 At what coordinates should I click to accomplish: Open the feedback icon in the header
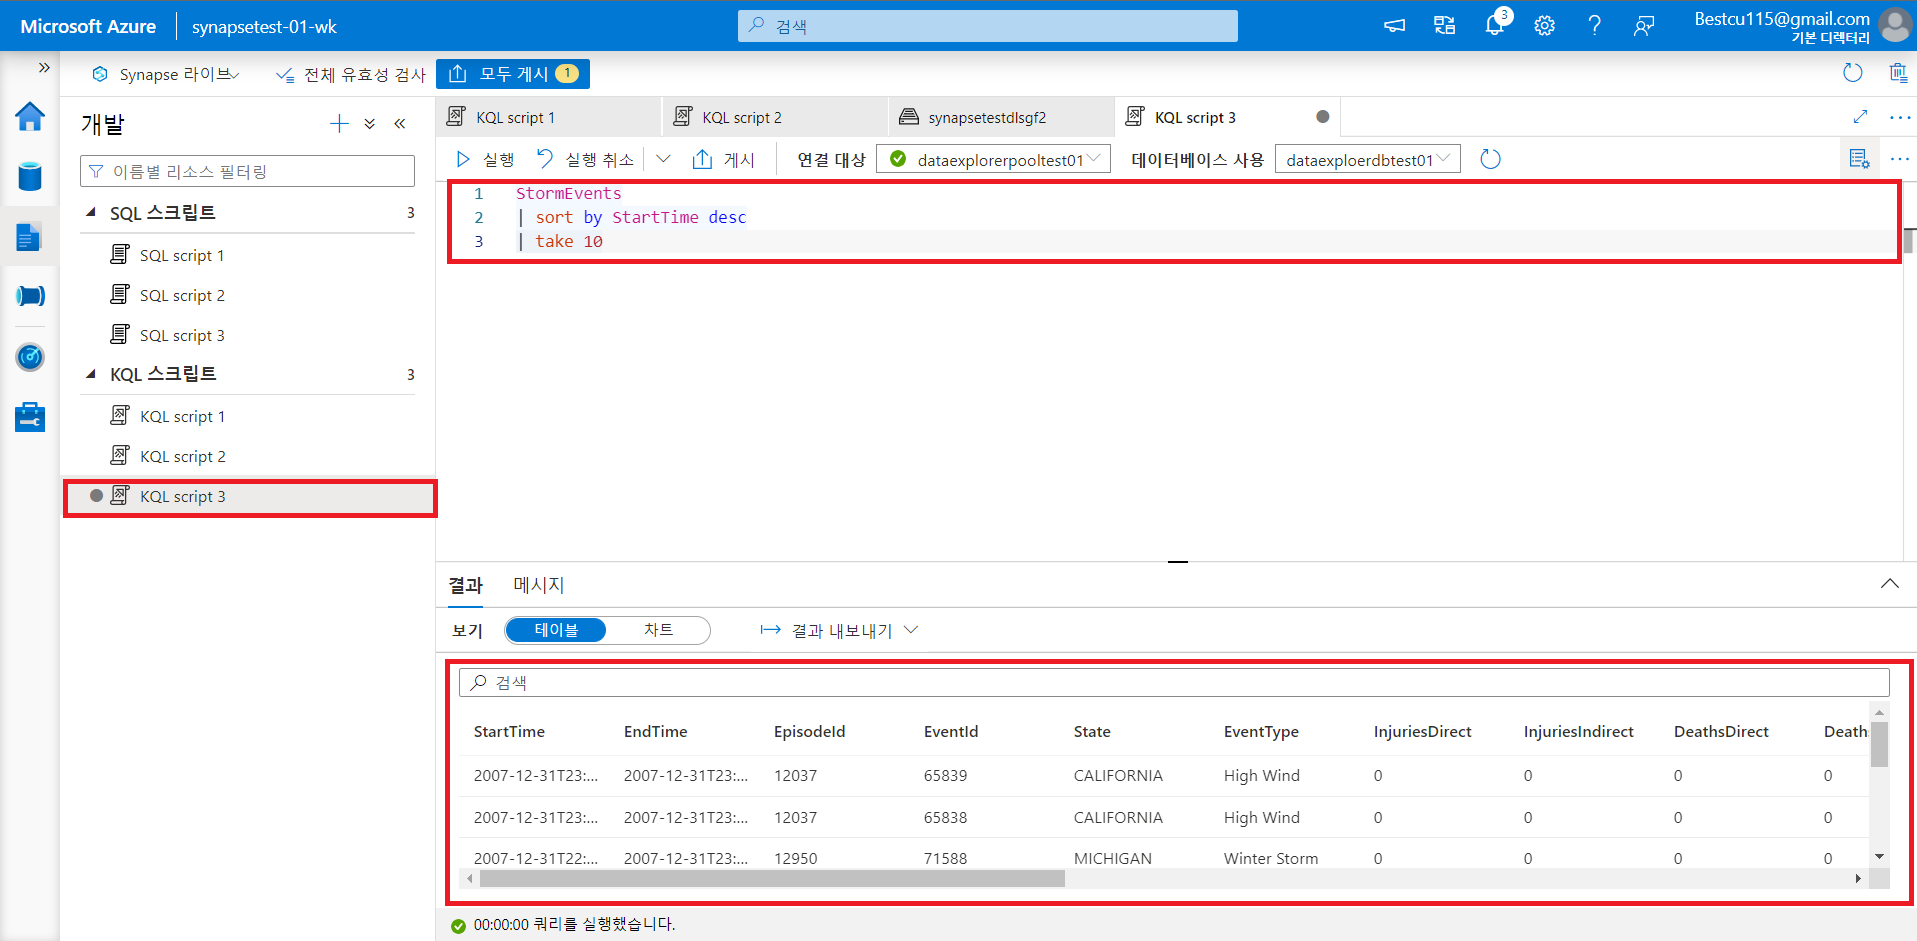tap(1644, 26)
